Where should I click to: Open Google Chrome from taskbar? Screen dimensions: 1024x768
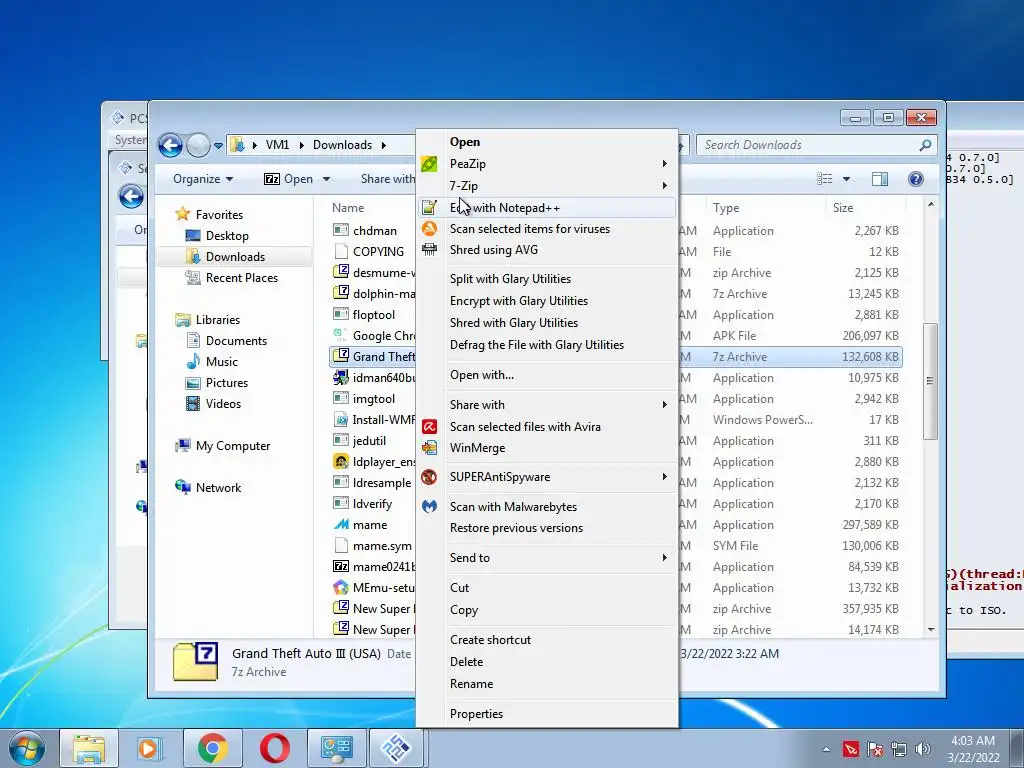212,748
